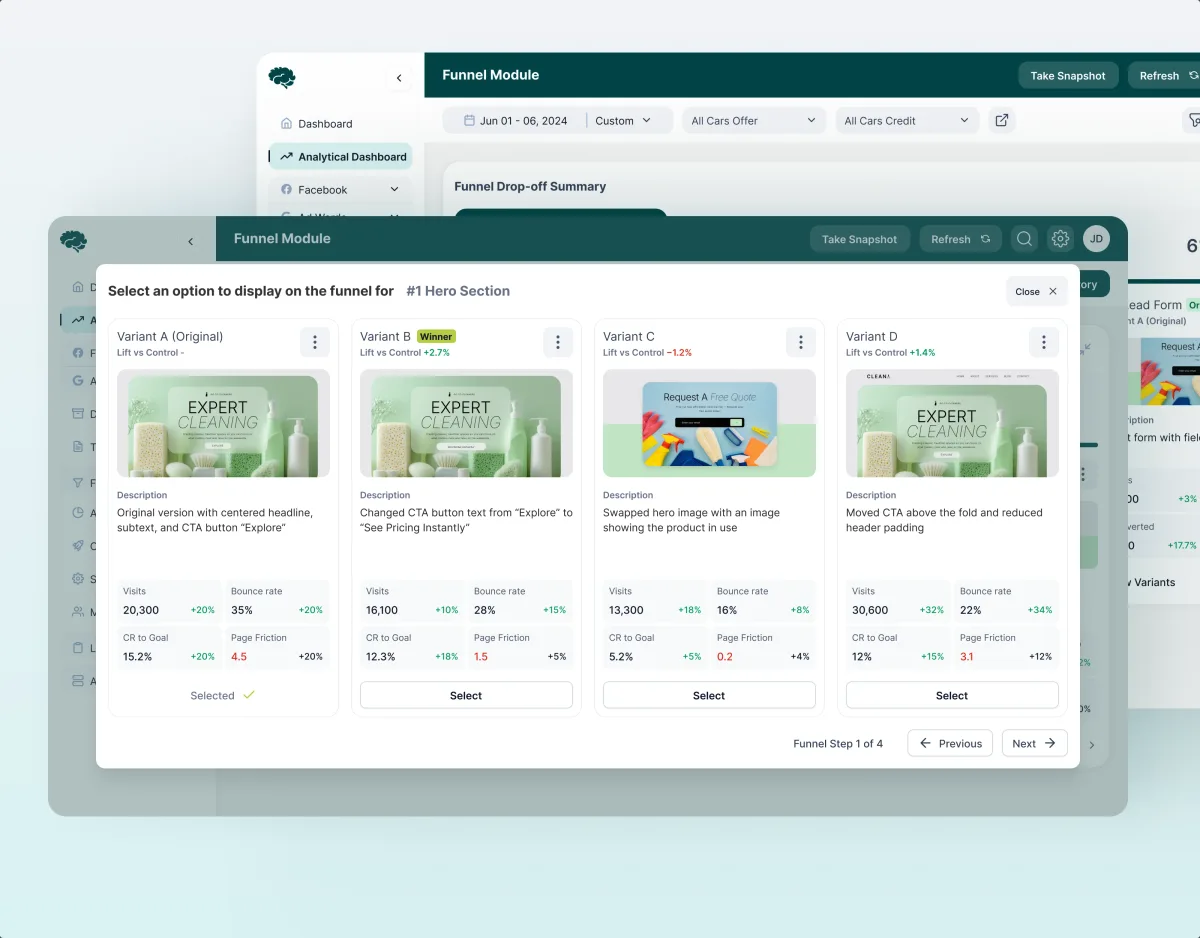Viewport: 1200px width, 938px height.
Task: Click the document icon in front sidebar
Action: pyautogui.click(x=78, y=447)
